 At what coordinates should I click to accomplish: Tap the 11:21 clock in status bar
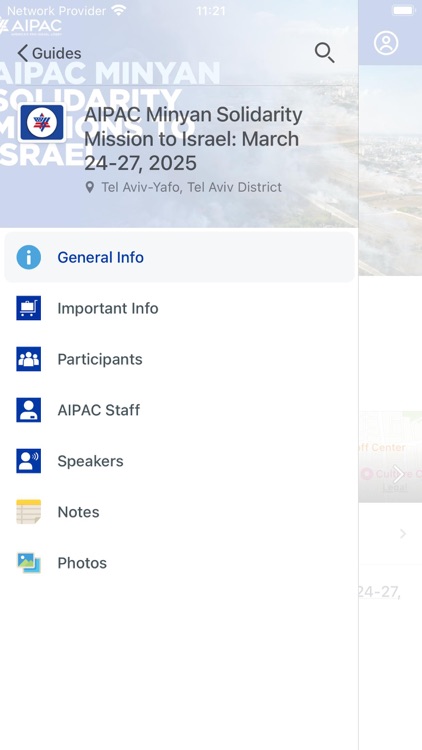tap(211, 11)
